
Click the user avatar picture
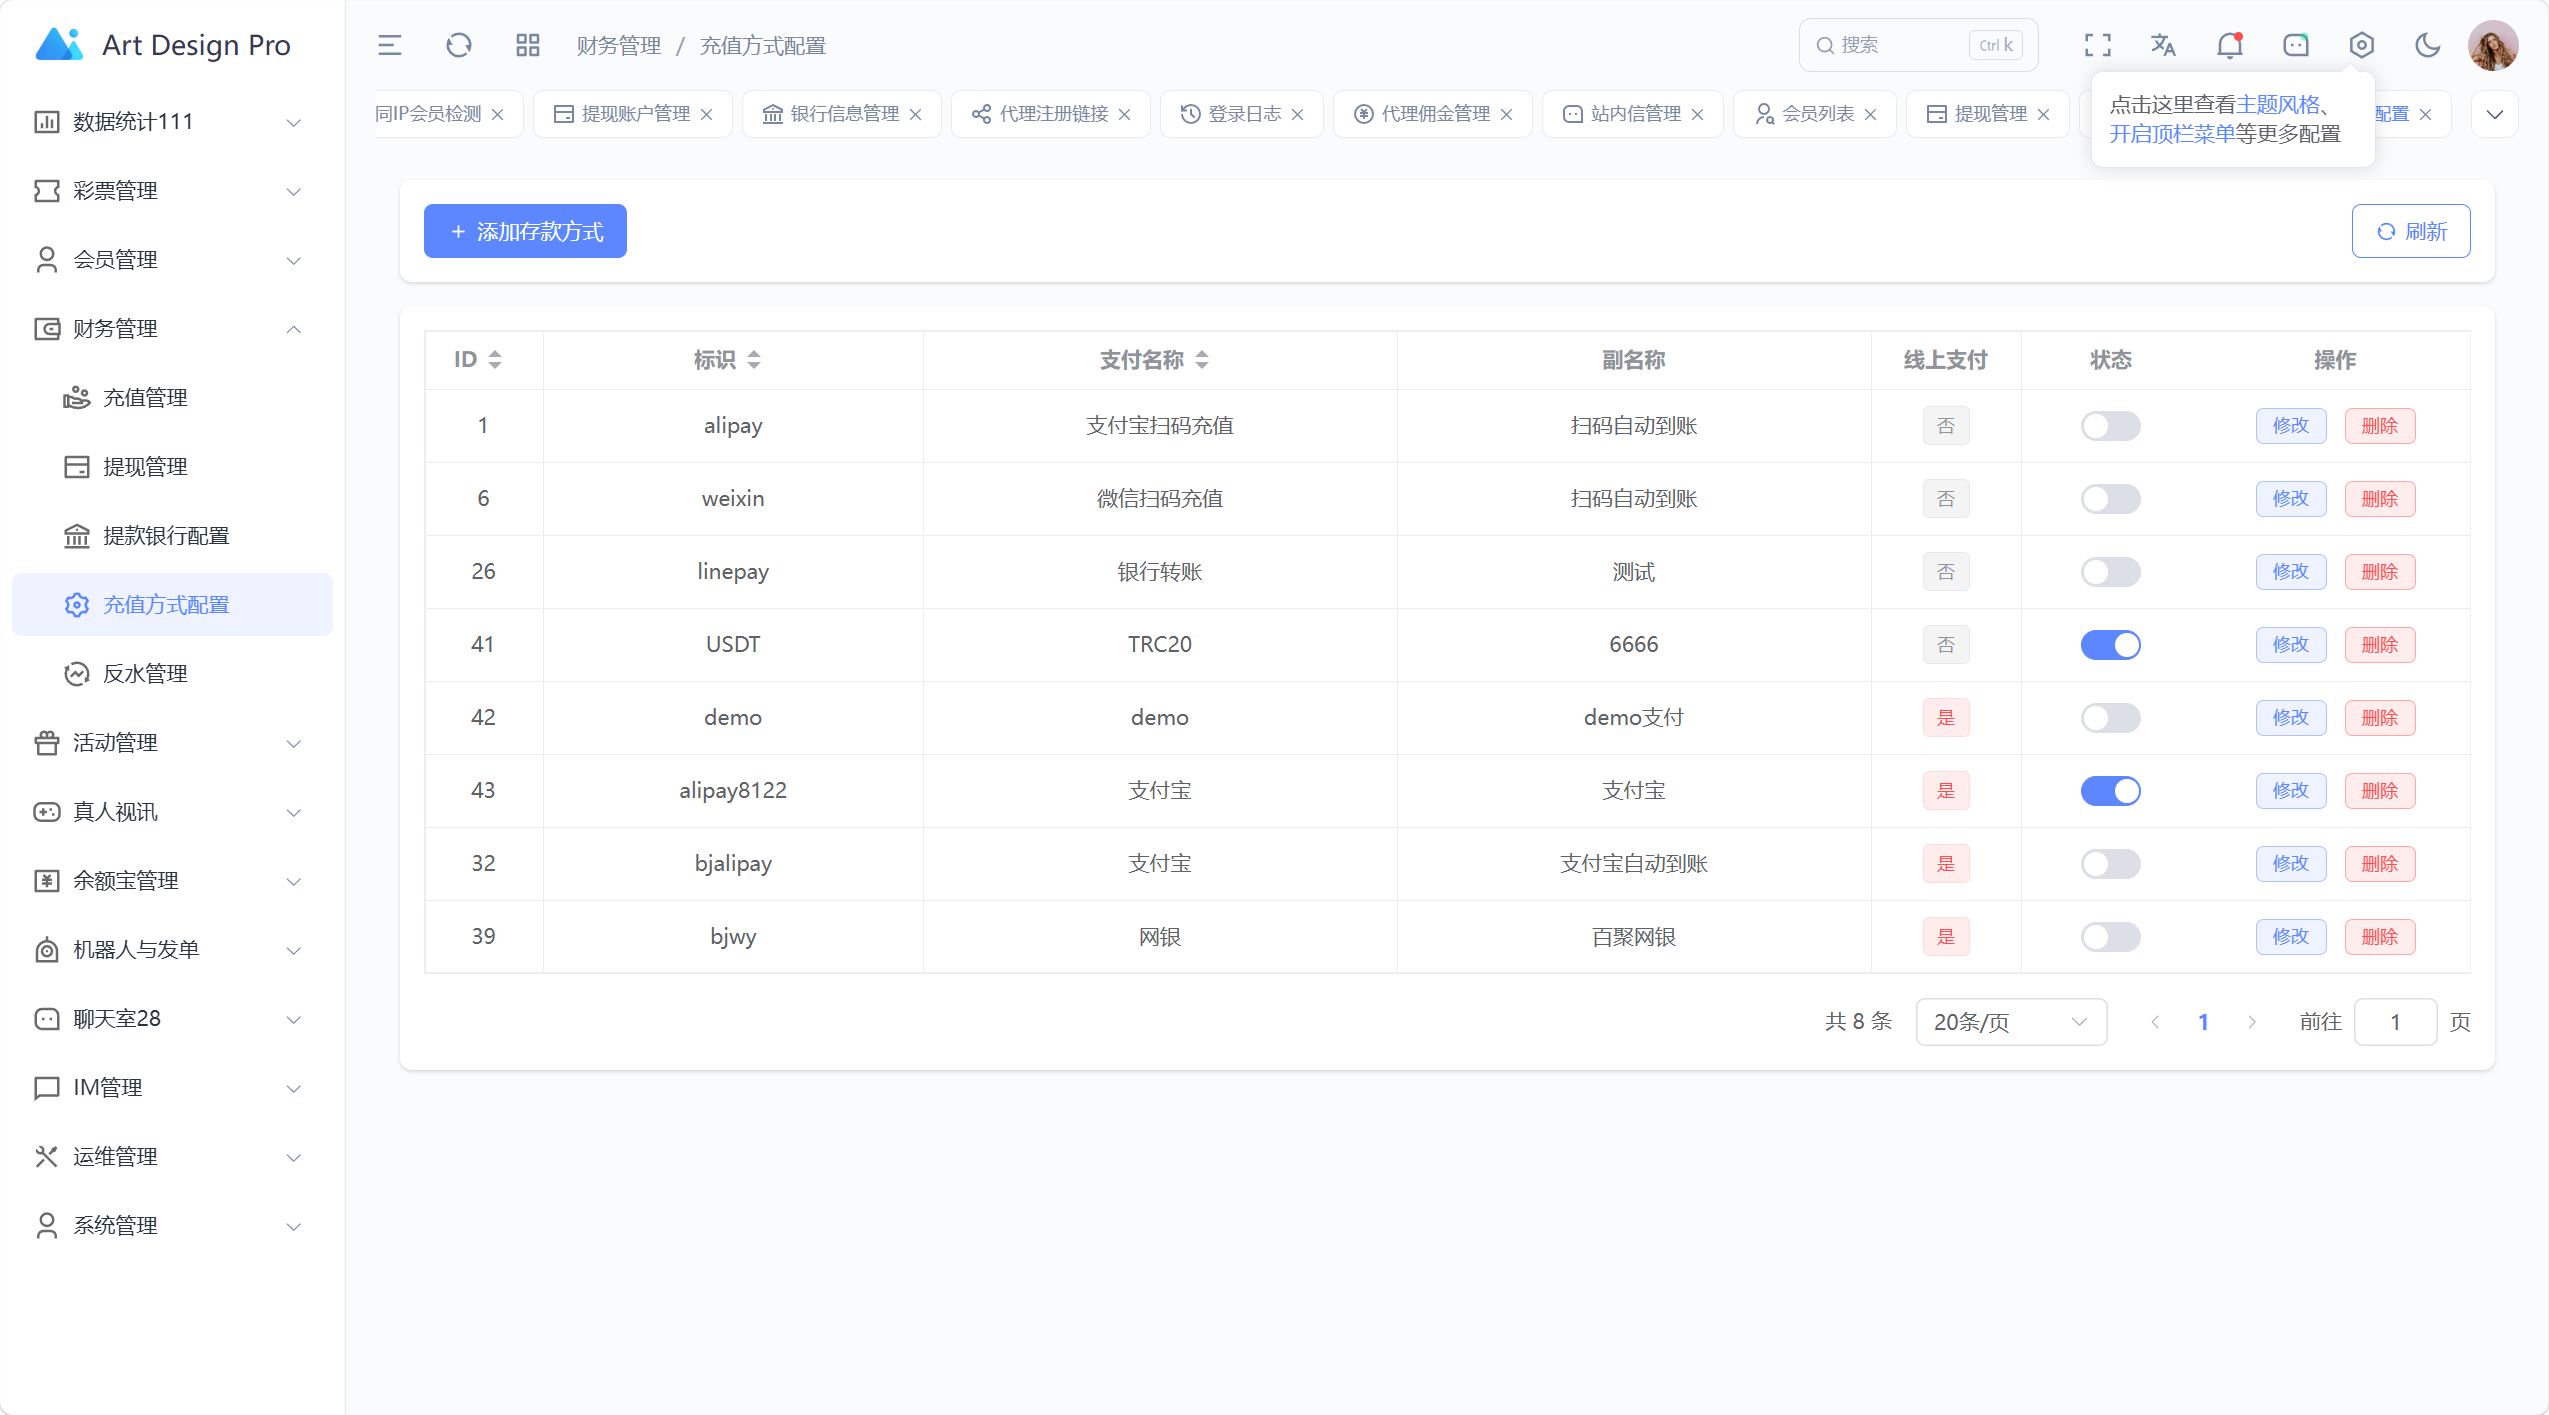point(2493,45)
